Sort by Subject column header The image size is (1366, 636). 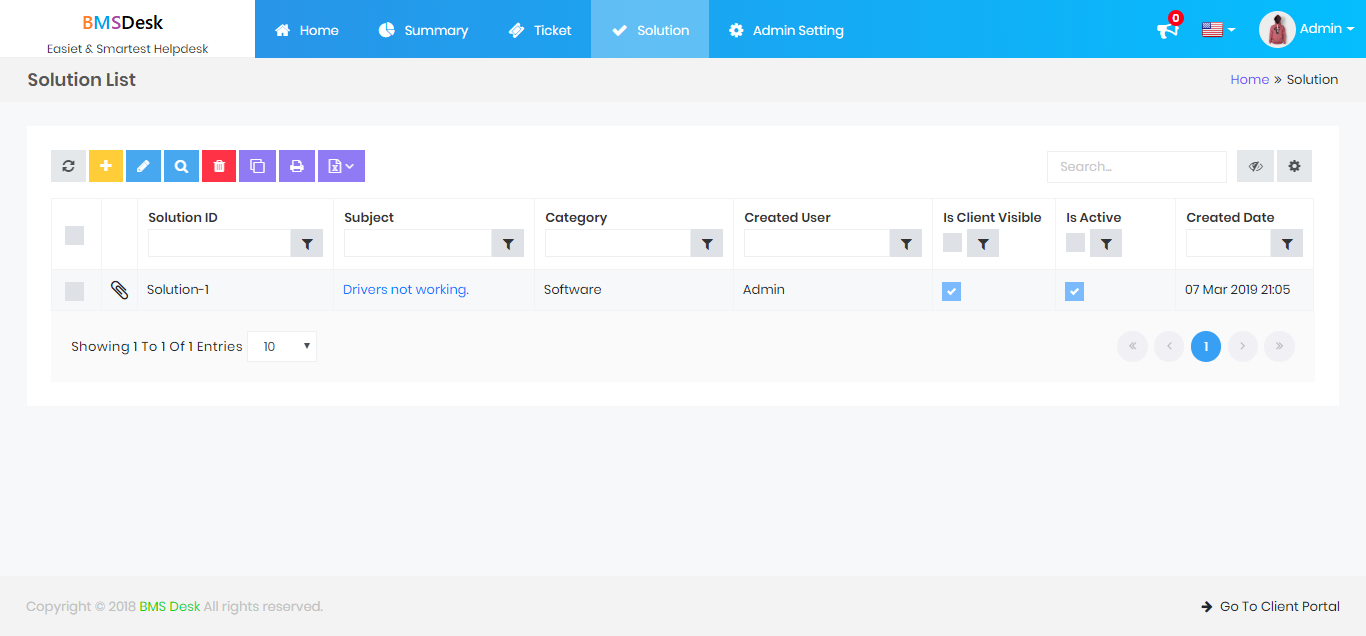click(369, 217)
